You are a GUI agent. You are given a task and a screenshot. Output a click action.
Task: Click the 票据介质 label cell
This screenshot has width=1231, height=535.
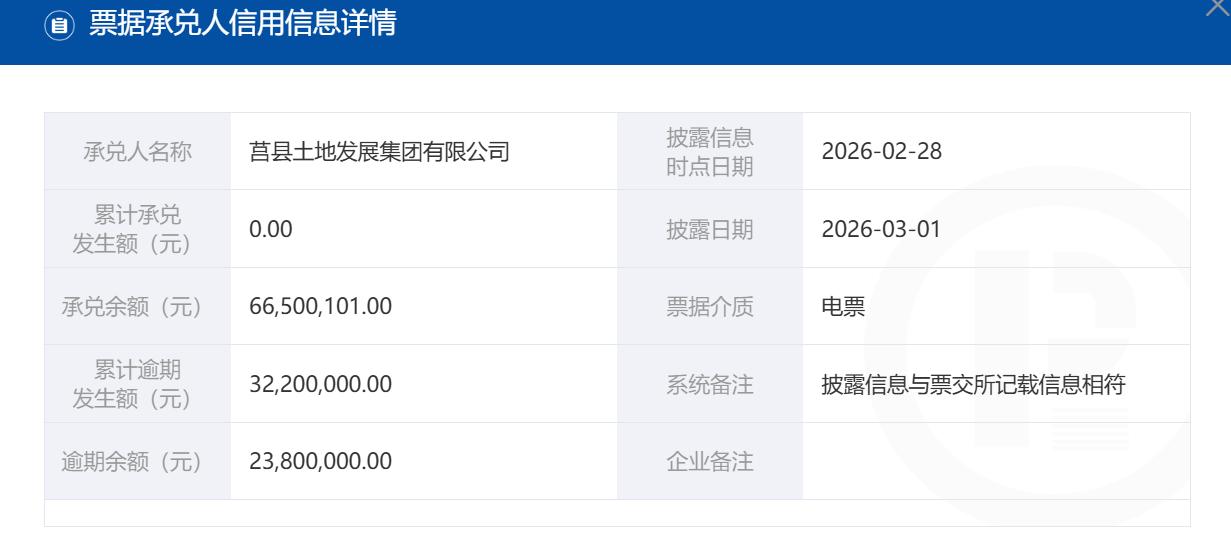tap(709, 307)
